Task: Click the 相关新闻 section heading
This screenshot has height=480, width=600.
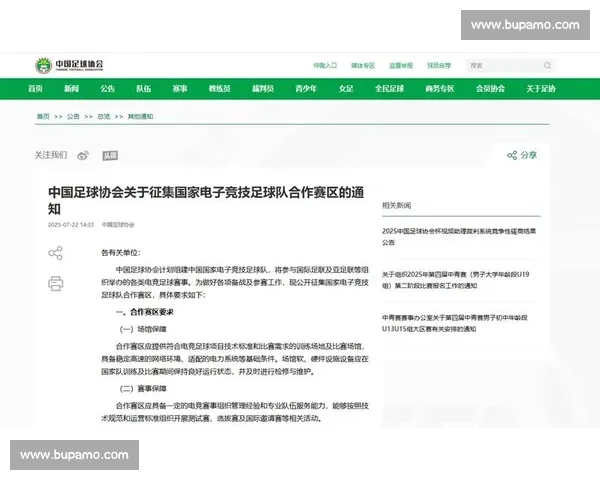Action: [x=396, y=205]
